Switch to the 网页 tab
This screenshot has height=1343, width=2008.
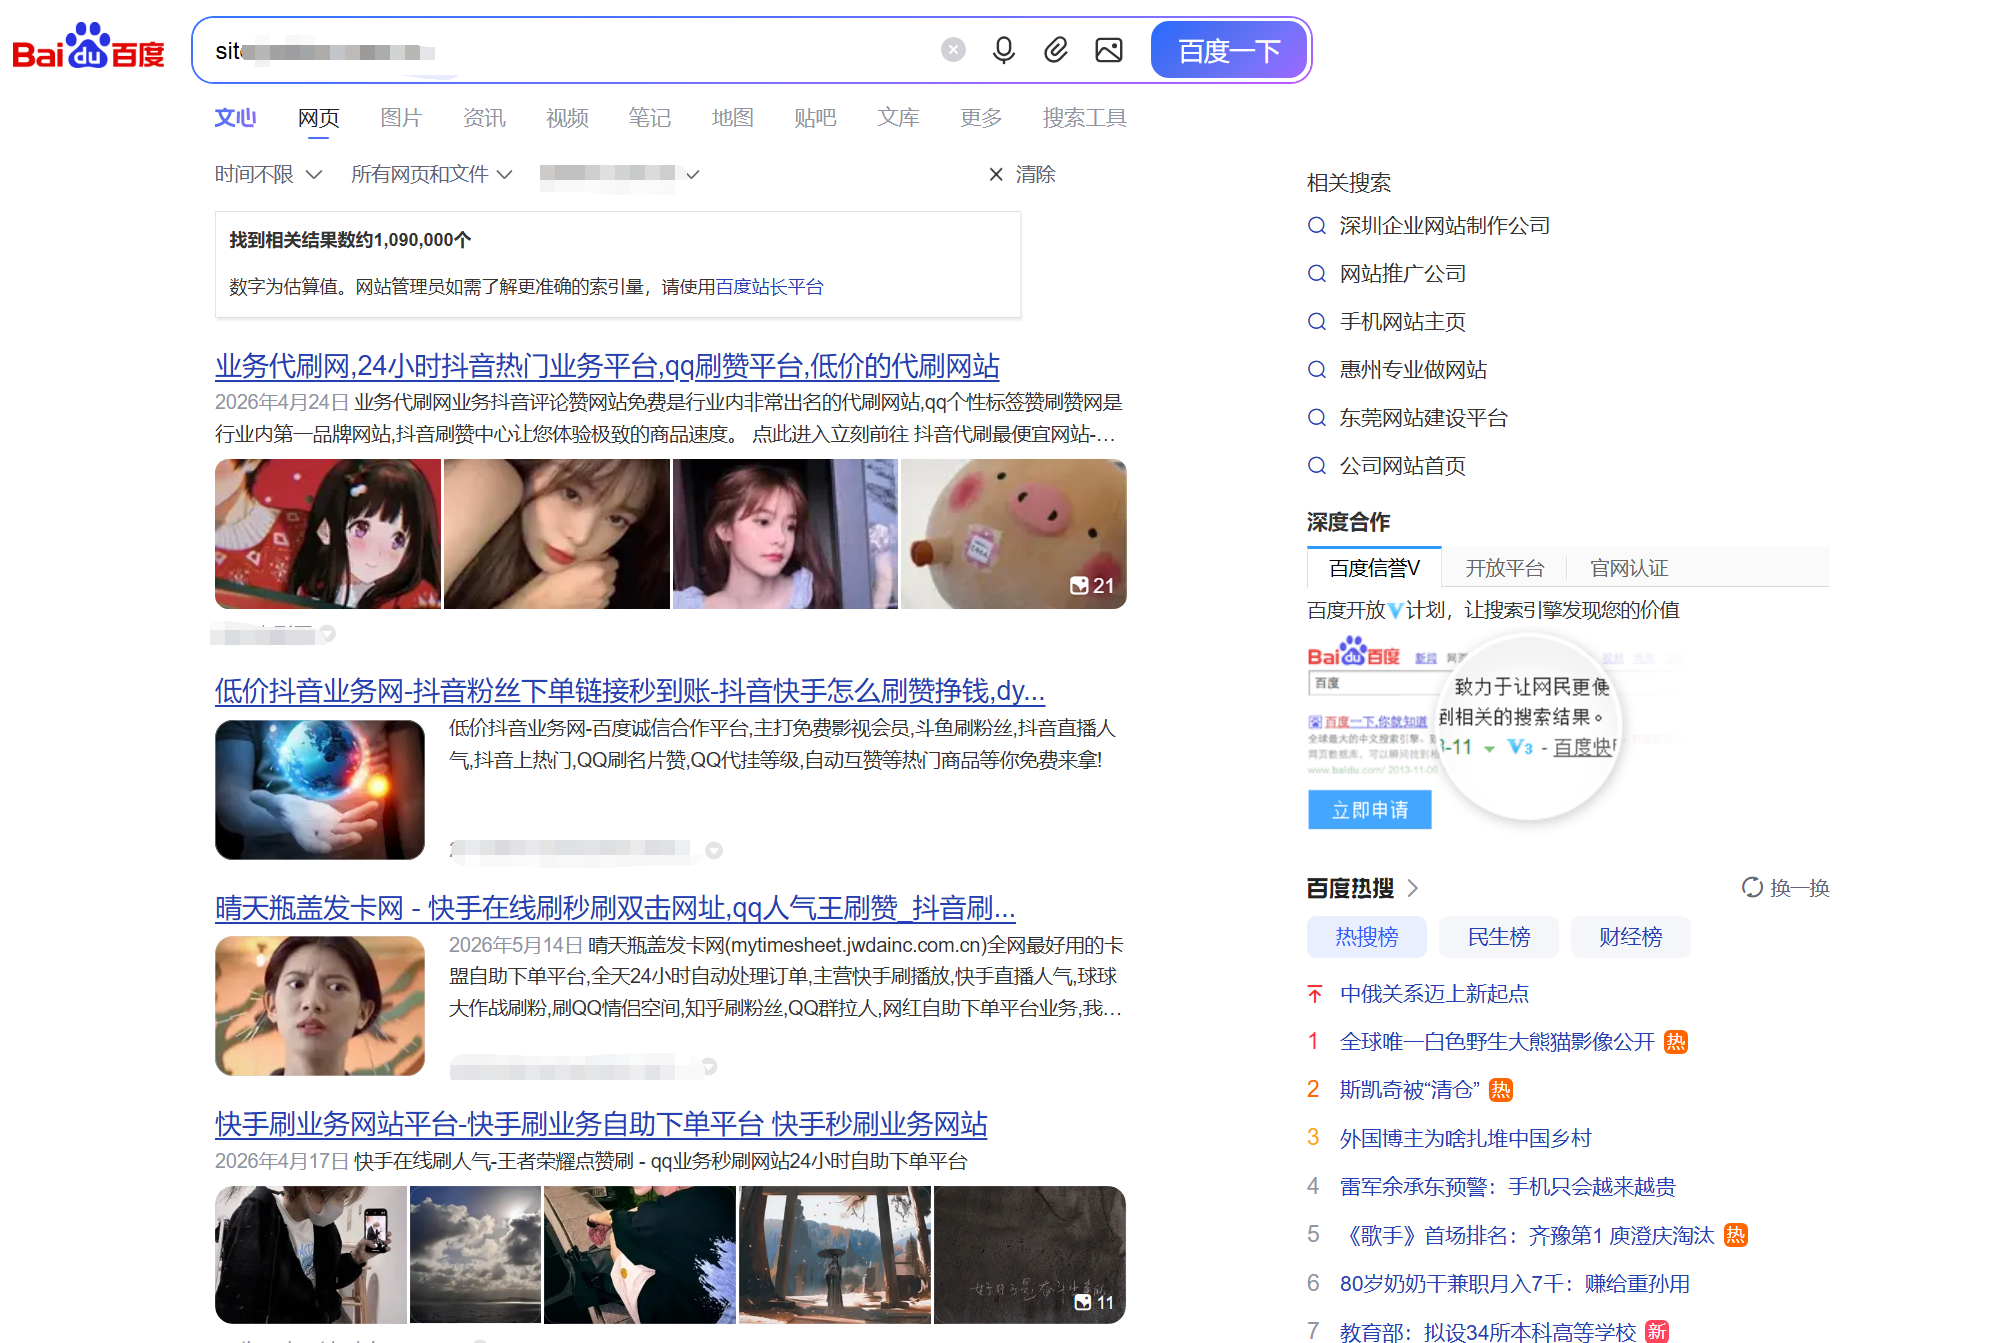319,118
